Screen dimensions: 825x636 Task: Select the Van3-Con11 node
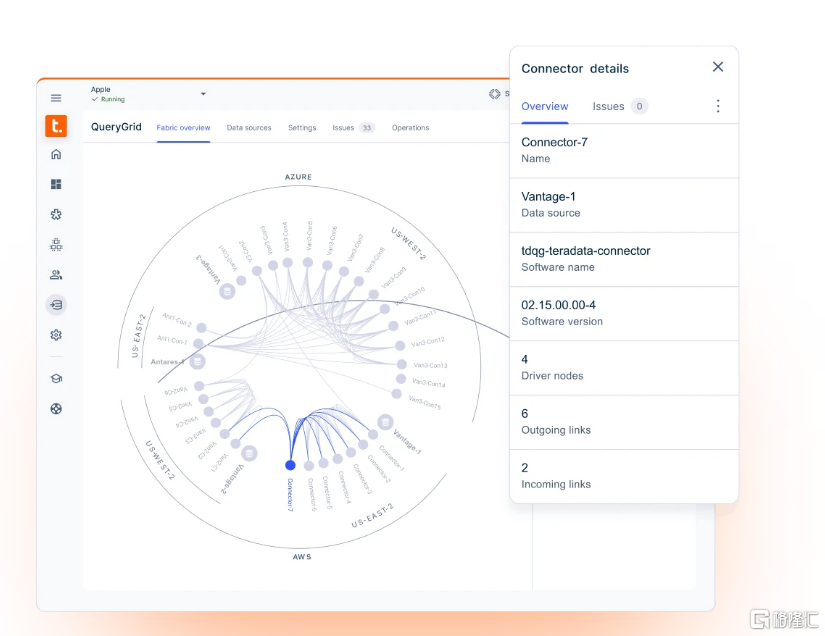(x=393, y=326)
